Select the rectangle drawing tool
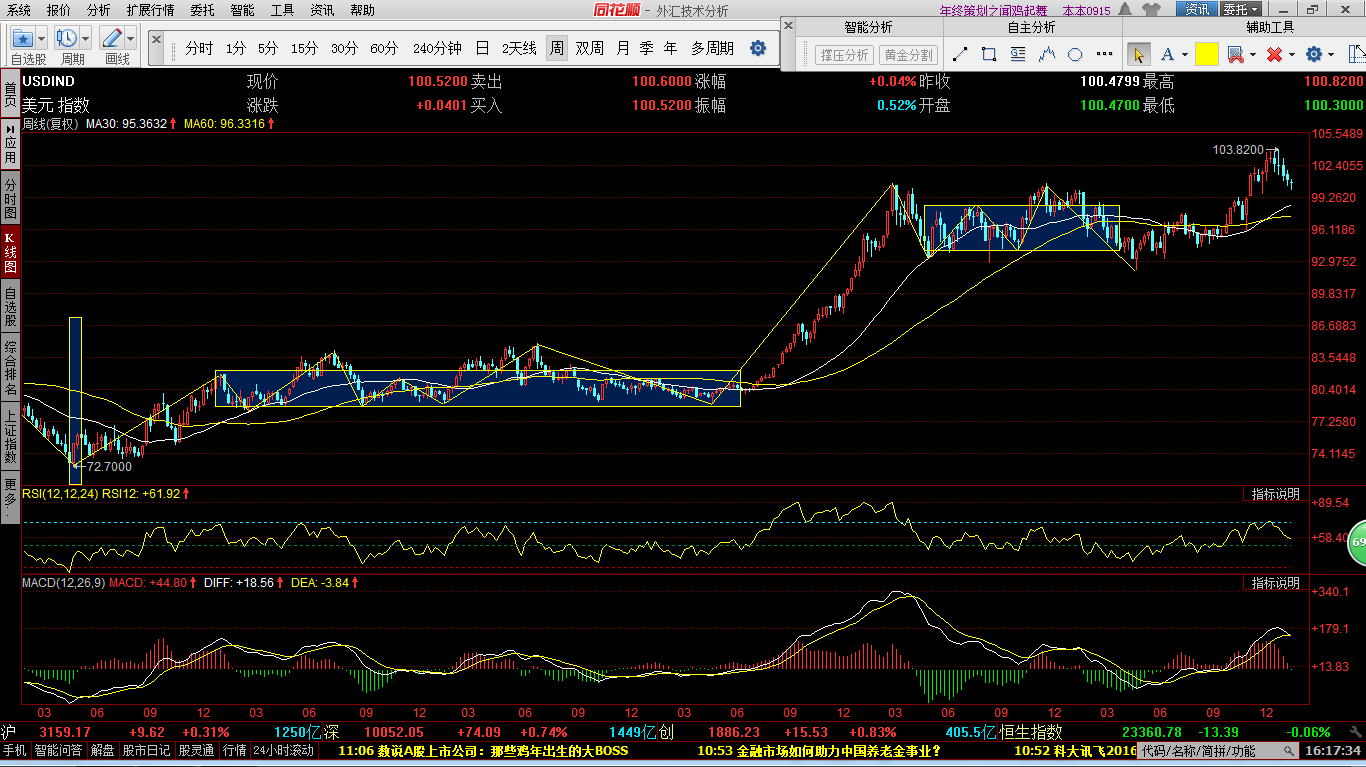Image resolution: width=1366 pixels, height=767 pixels. point(990,54)
